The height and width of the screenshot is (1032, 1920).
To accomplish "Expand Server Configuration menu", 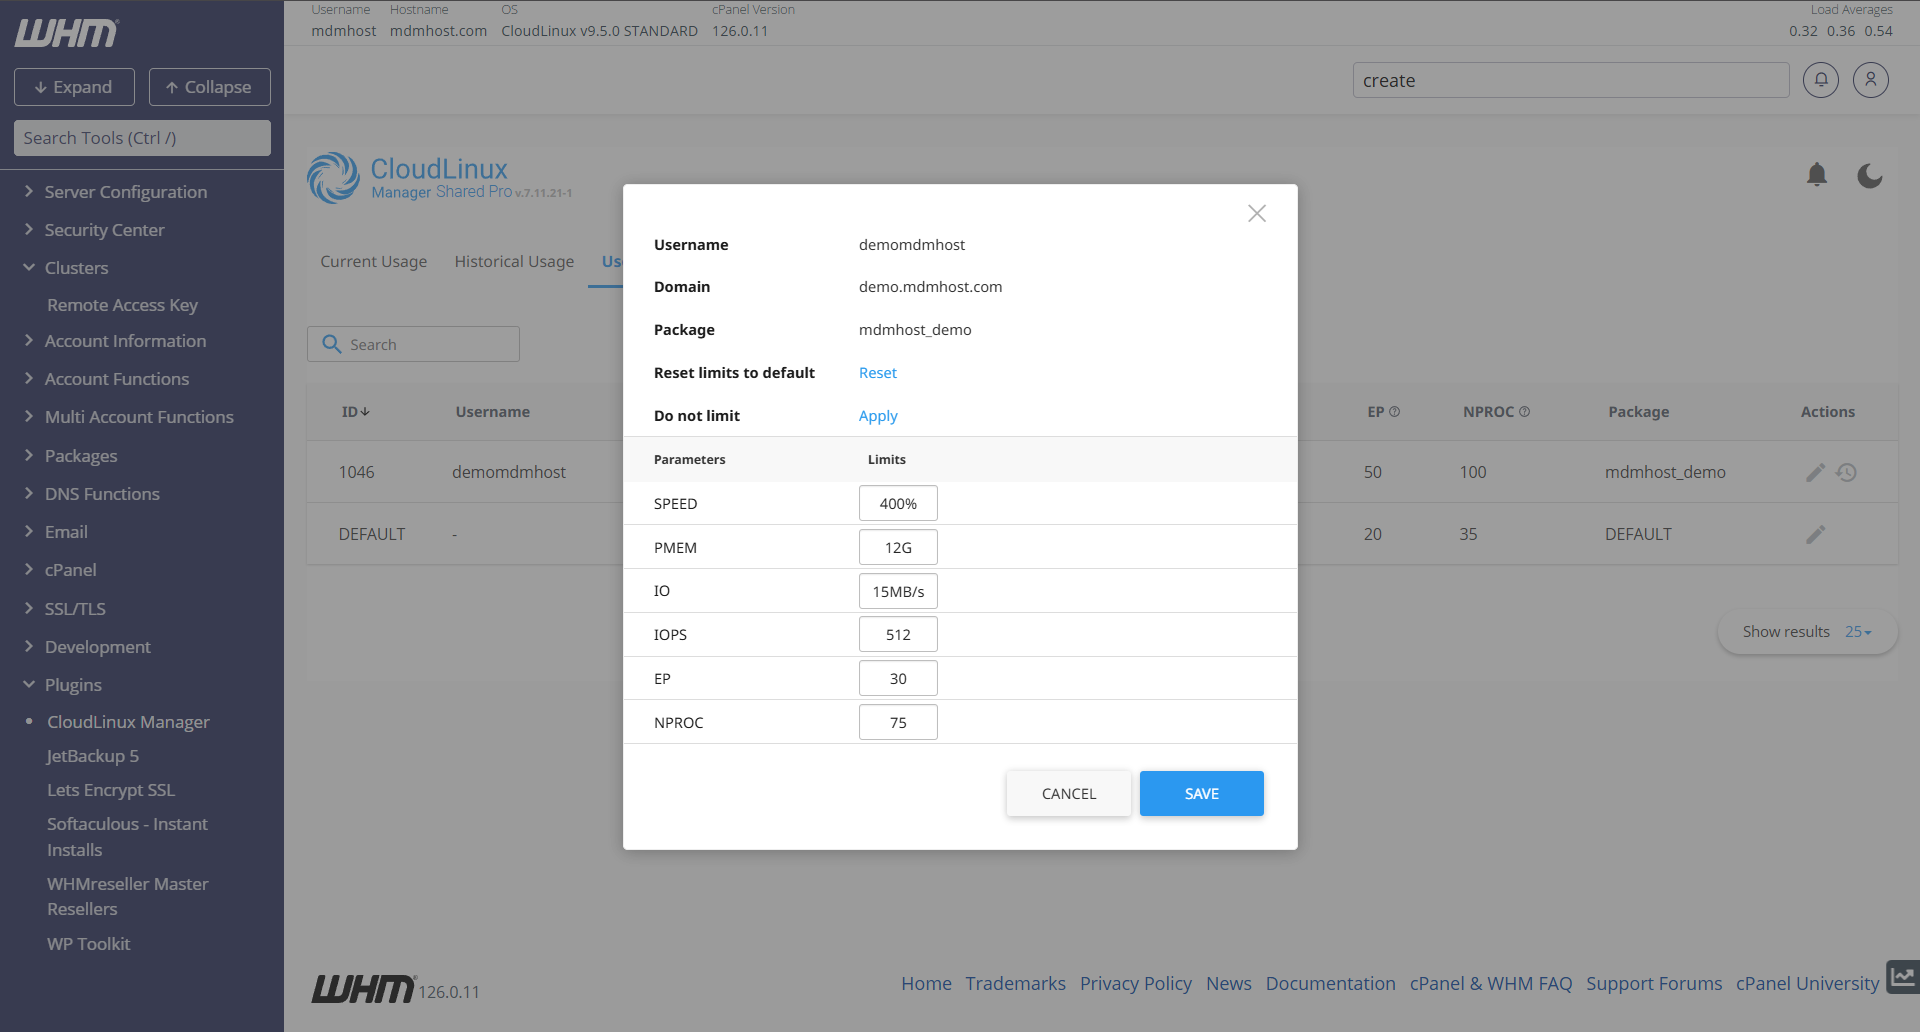I will (x=125, y=191).
